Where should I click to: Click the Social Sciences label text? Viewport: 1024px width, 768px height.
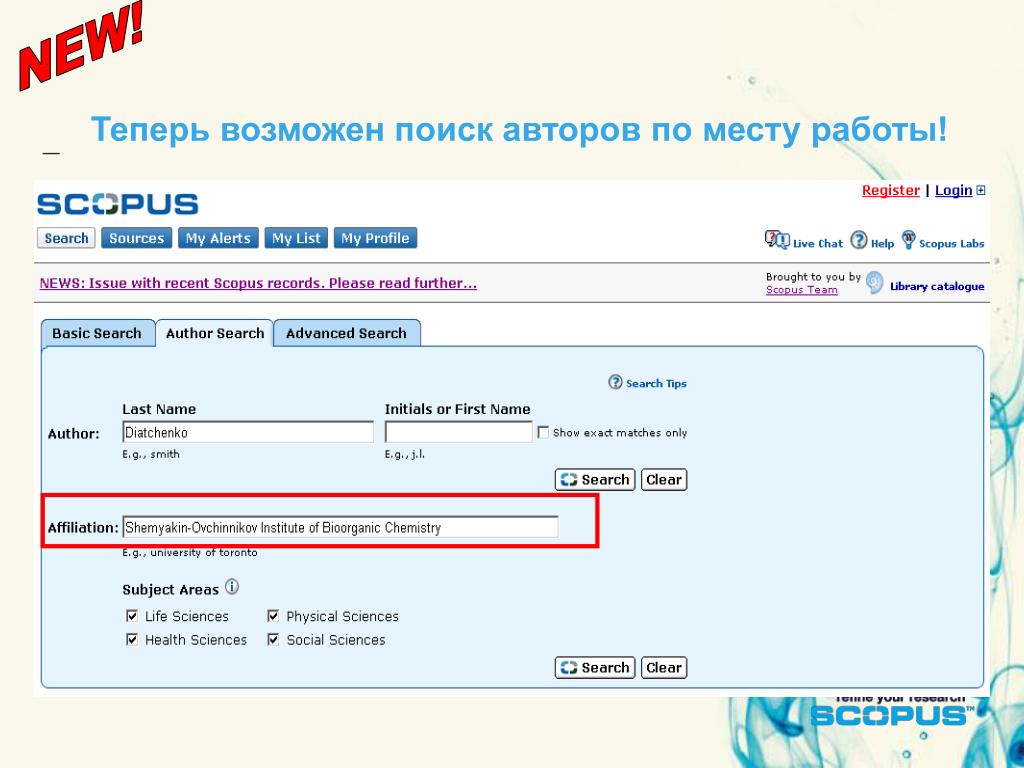pos(336,640)
